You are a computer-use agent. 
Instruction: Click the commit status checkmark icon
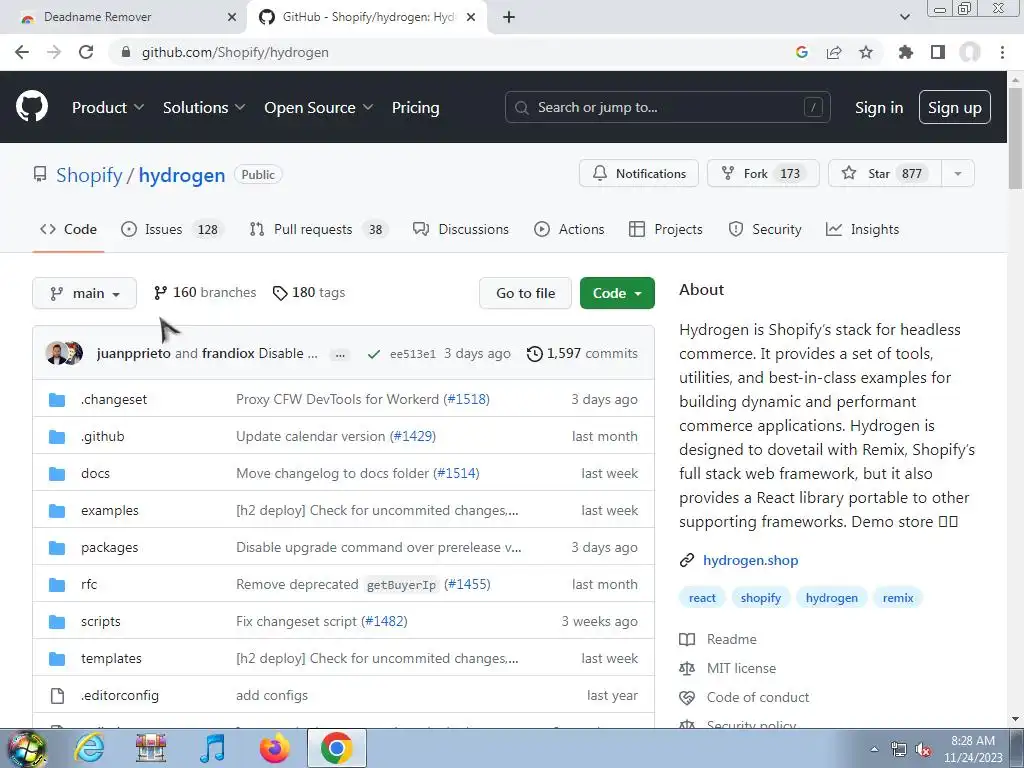374,354
